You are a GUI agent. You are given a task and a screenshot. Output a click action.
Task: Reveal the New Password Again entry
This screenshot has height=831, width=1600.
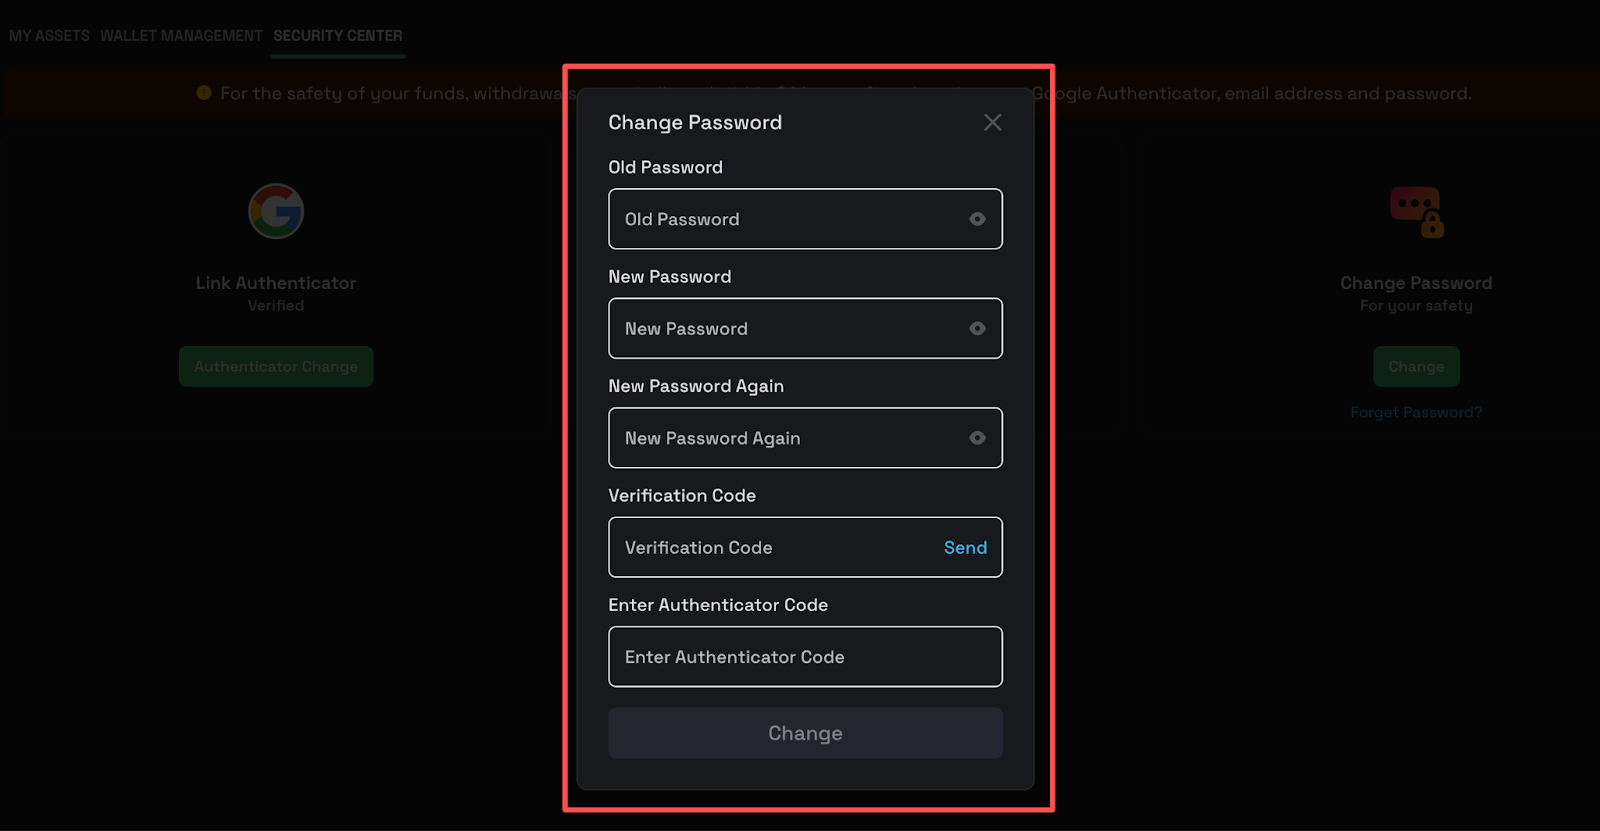tap(977, 438)
